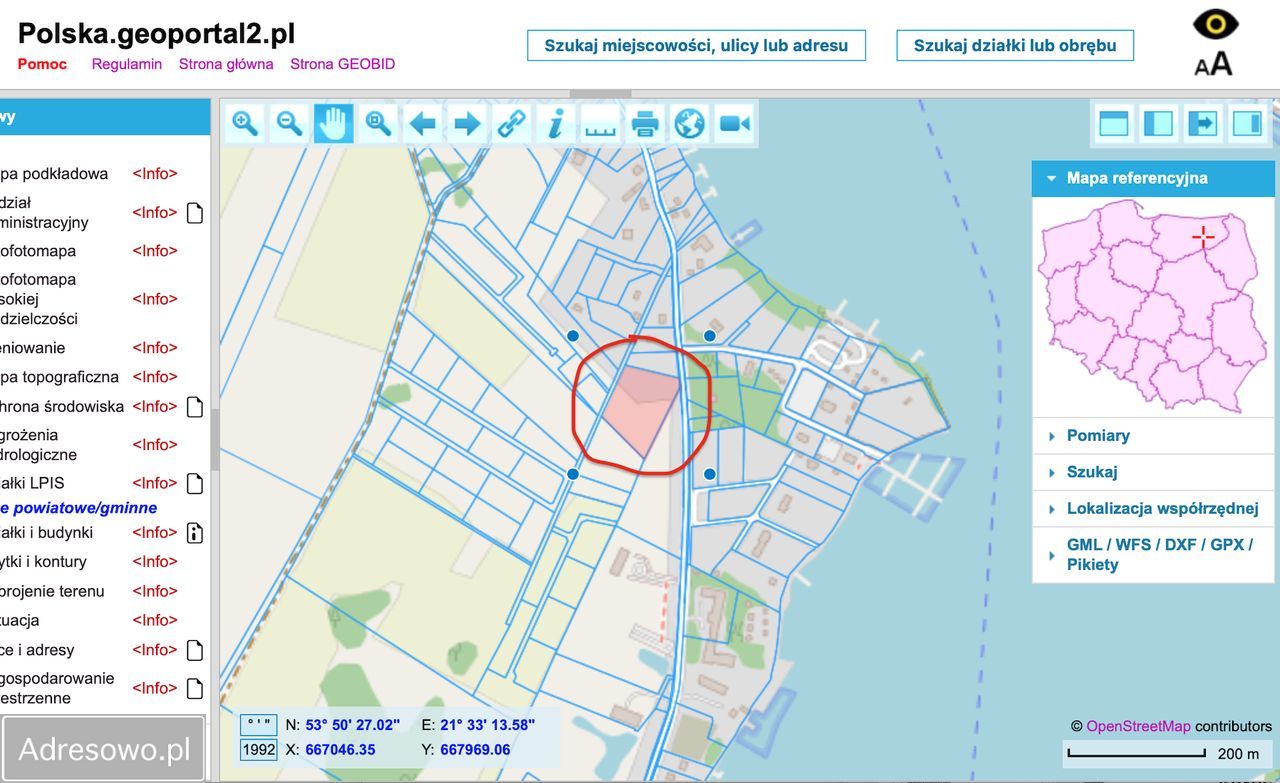Screen dimensions: 1280x783
Task: Click the panel icon with right arrow
Action: coord(1203,123)
